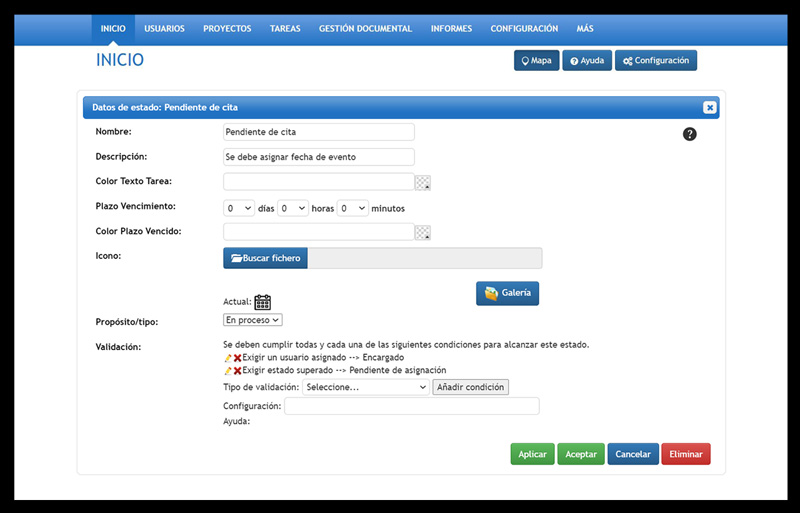800x513 pixels.
Task: Open the Tipo de validación select list
Action: point(365,387)
